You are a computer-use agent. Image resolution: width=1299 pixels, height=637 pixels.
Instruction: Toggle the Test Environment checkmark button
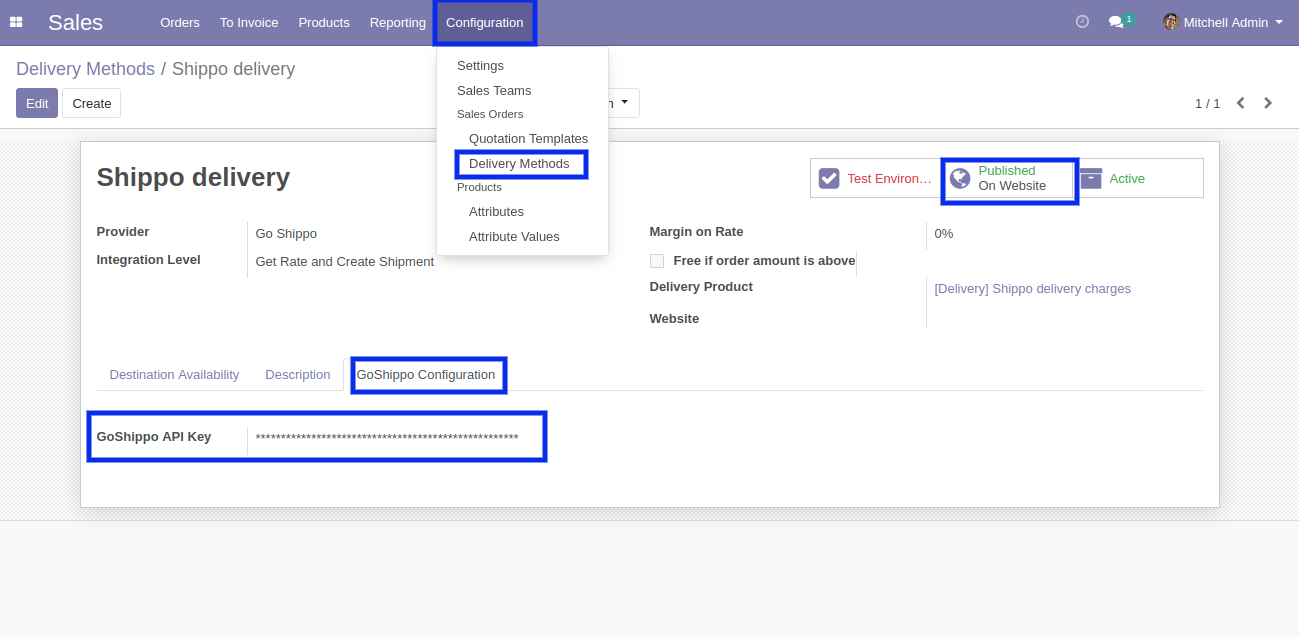pyautogui.click(x=875, y=178)
